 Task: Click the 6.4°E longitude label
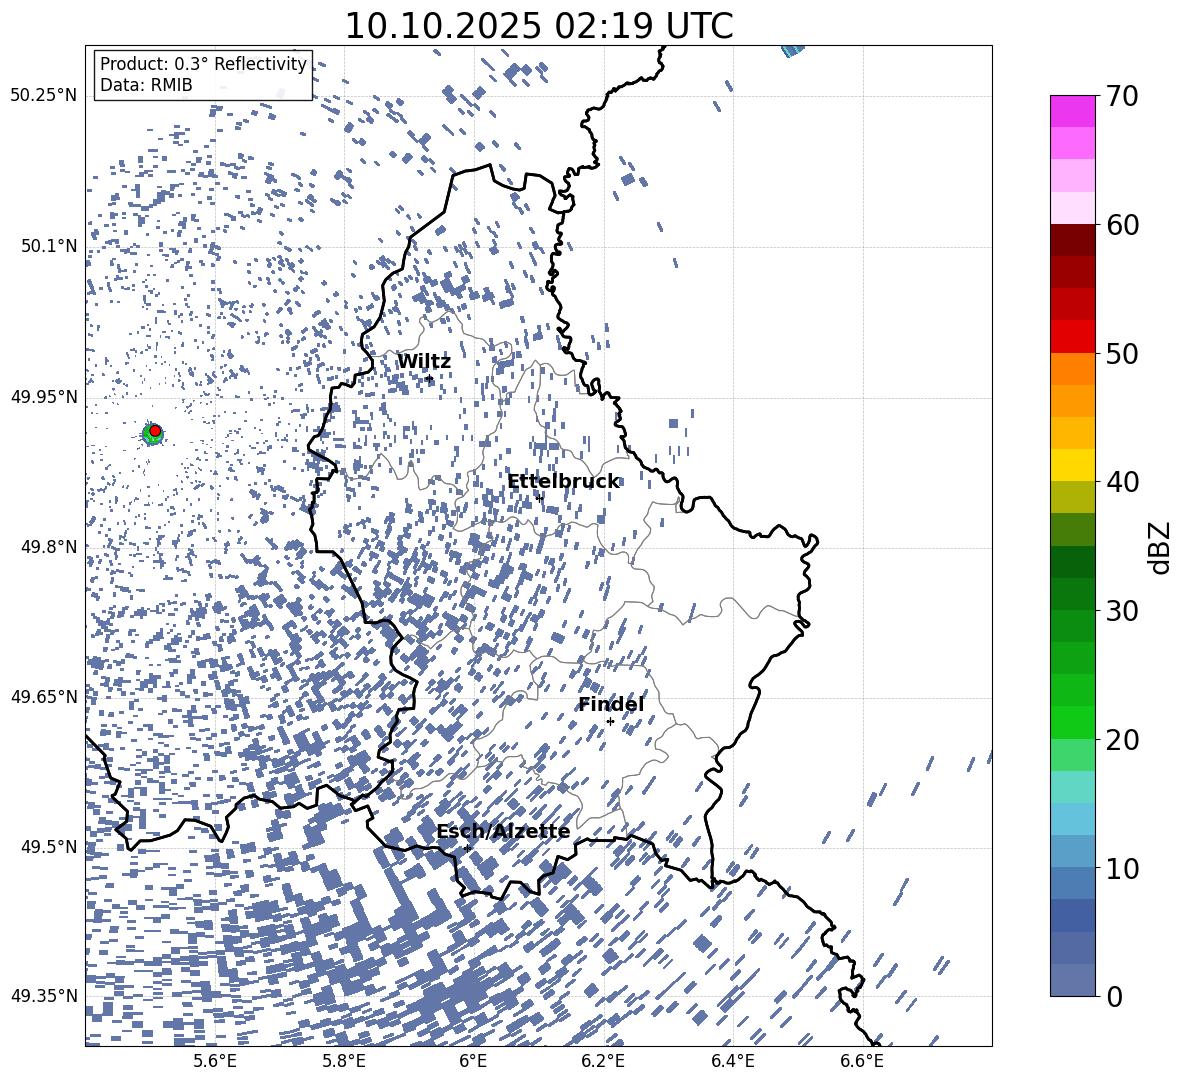(732, 1062)
